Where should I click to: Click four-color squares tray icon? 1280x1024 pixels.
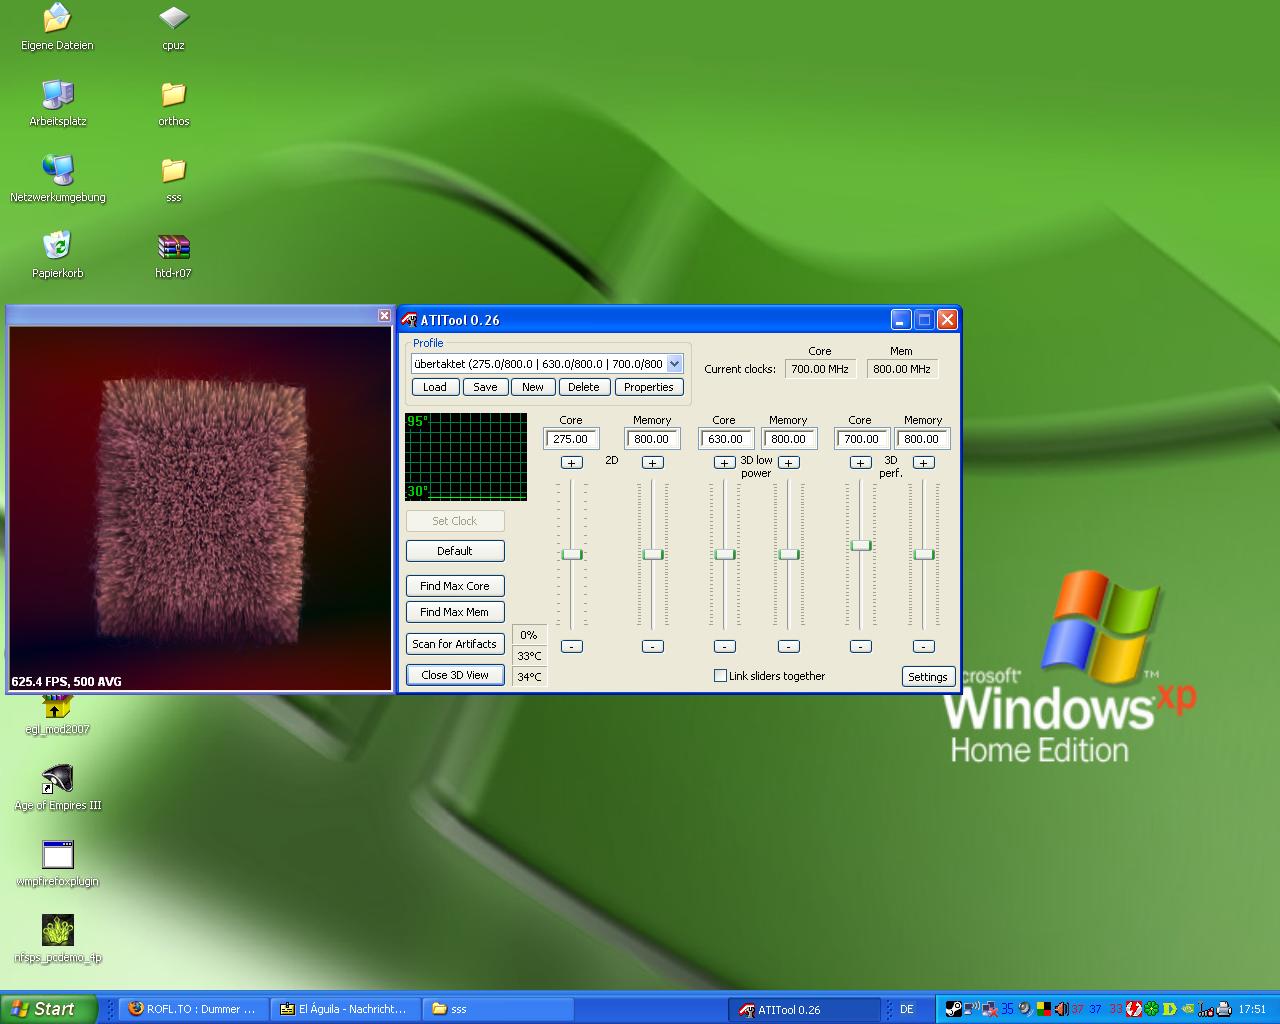pos(1044,1009)
